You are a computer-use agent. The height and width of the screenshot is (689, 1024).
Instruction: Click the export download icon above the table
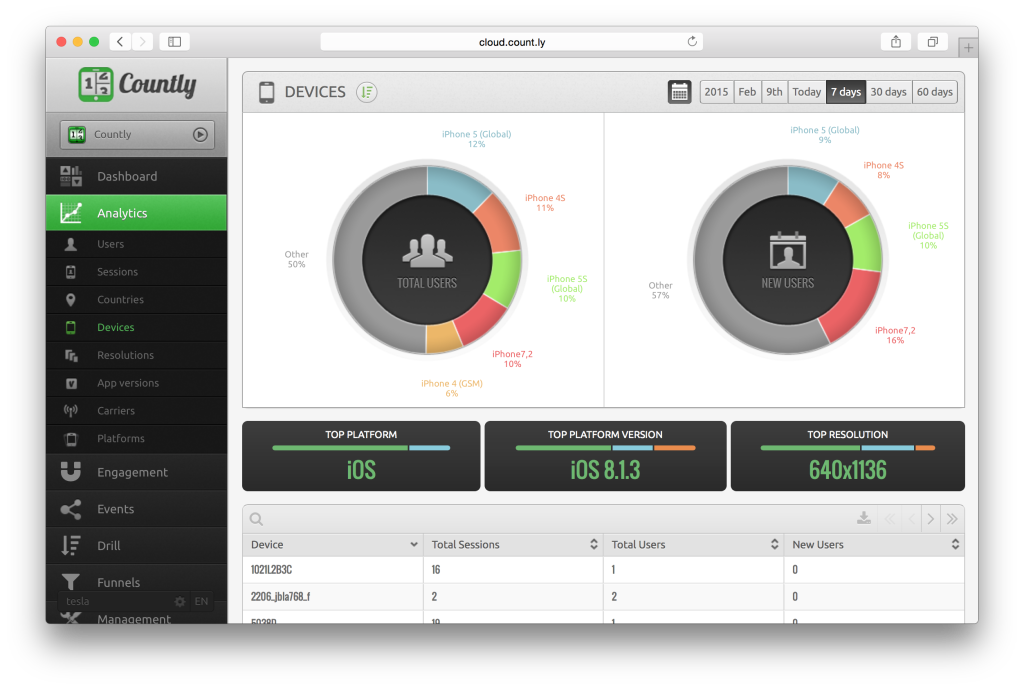[x=862, y=518]
